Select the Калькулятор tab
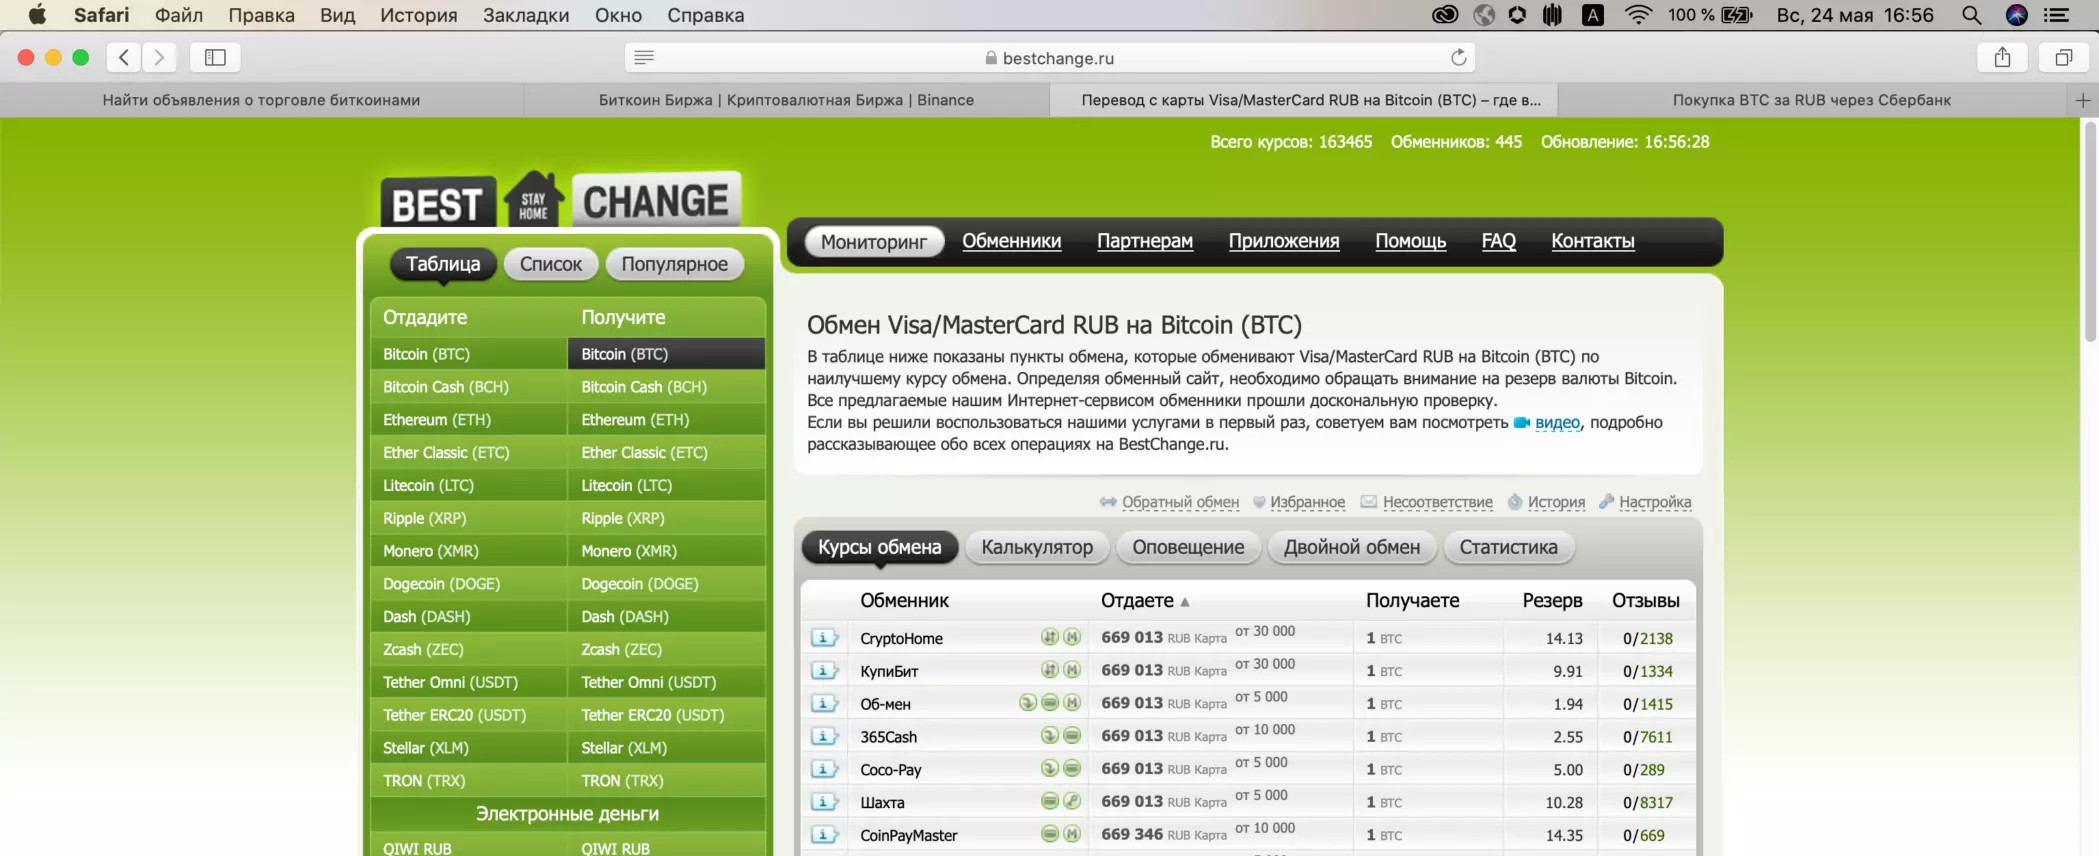The image size is (2099, 856). [1037, 547]
